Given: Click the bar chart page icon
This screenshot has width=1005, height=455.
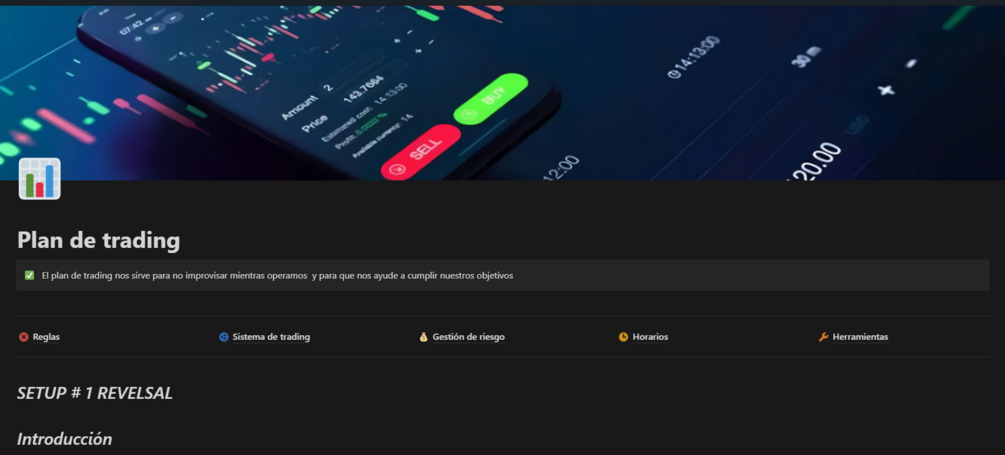Looking at the screenshot, I should [40, 179].
